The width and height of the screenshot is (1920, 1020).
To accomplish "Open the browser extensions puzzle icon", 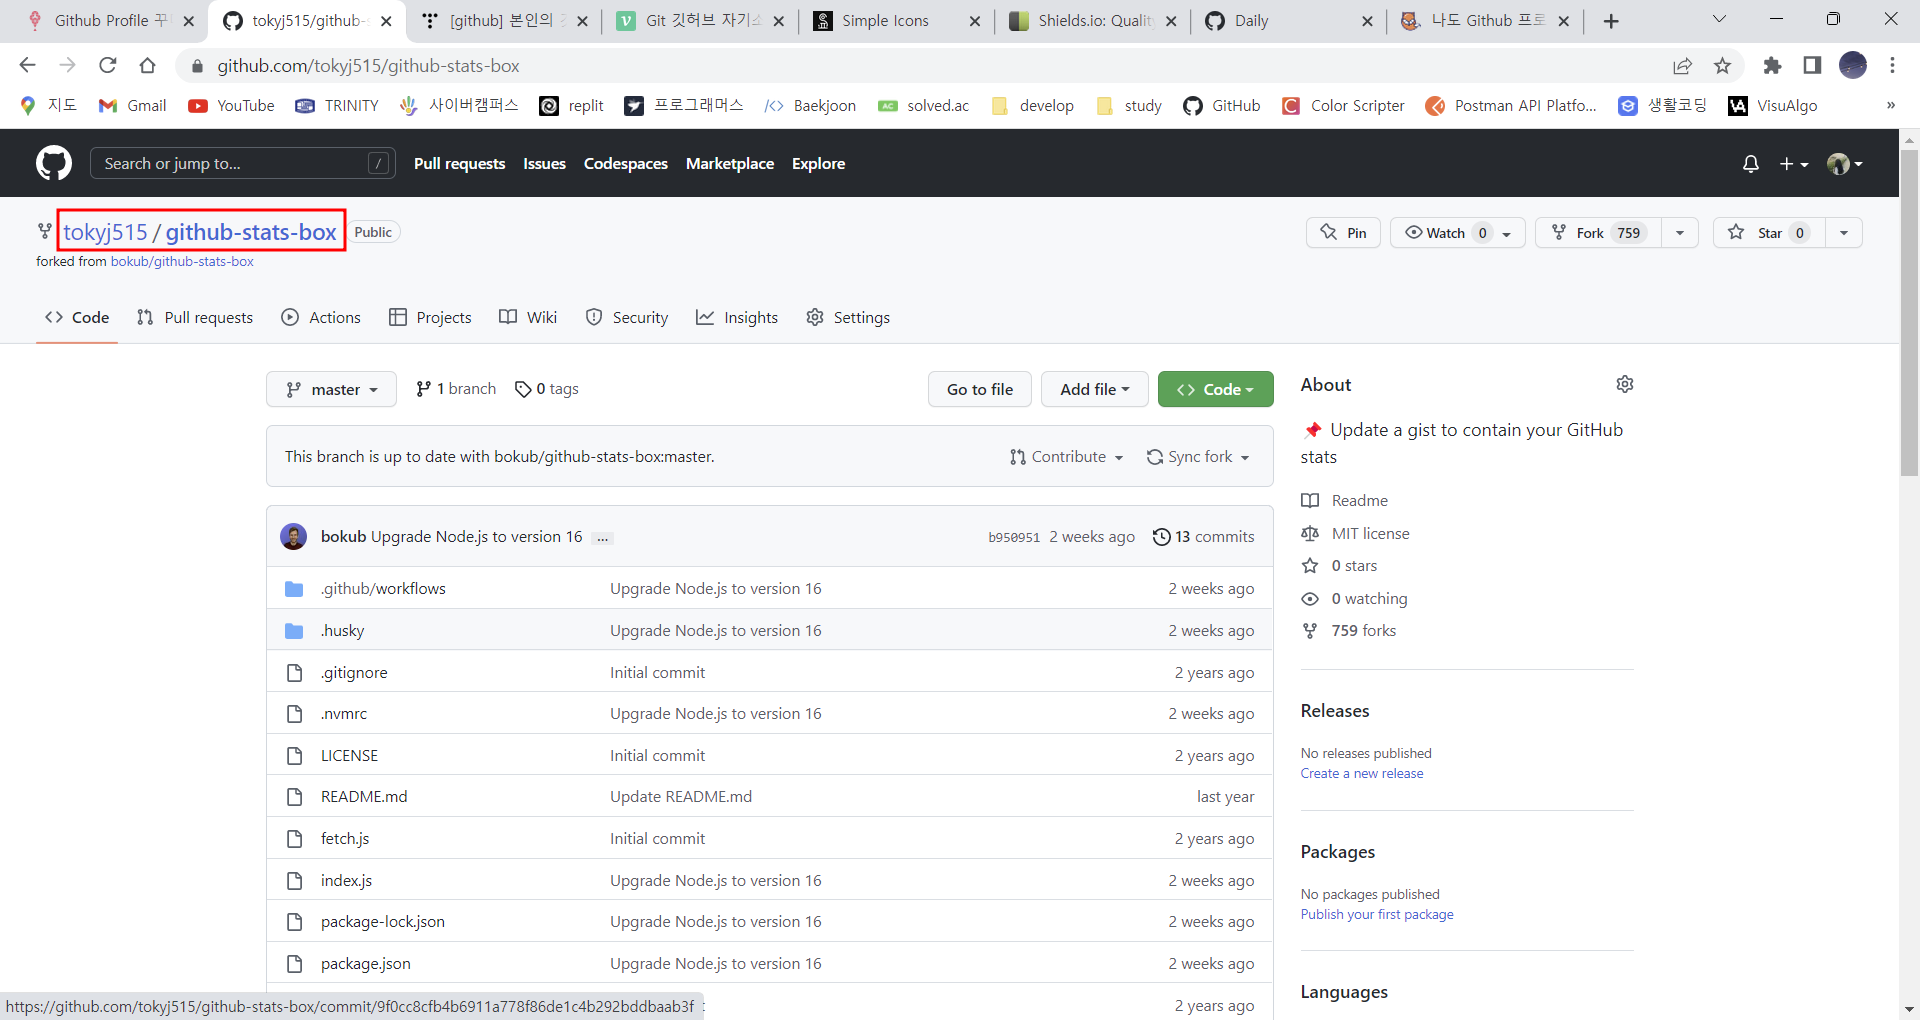I will coord(1772,65).
